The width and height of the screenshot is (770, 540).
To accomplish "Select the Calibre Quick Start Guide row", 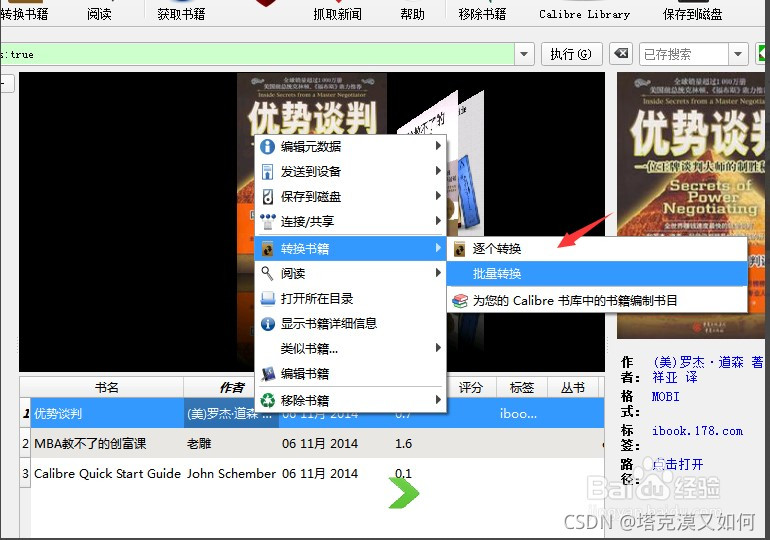I will tap(312, 473).
